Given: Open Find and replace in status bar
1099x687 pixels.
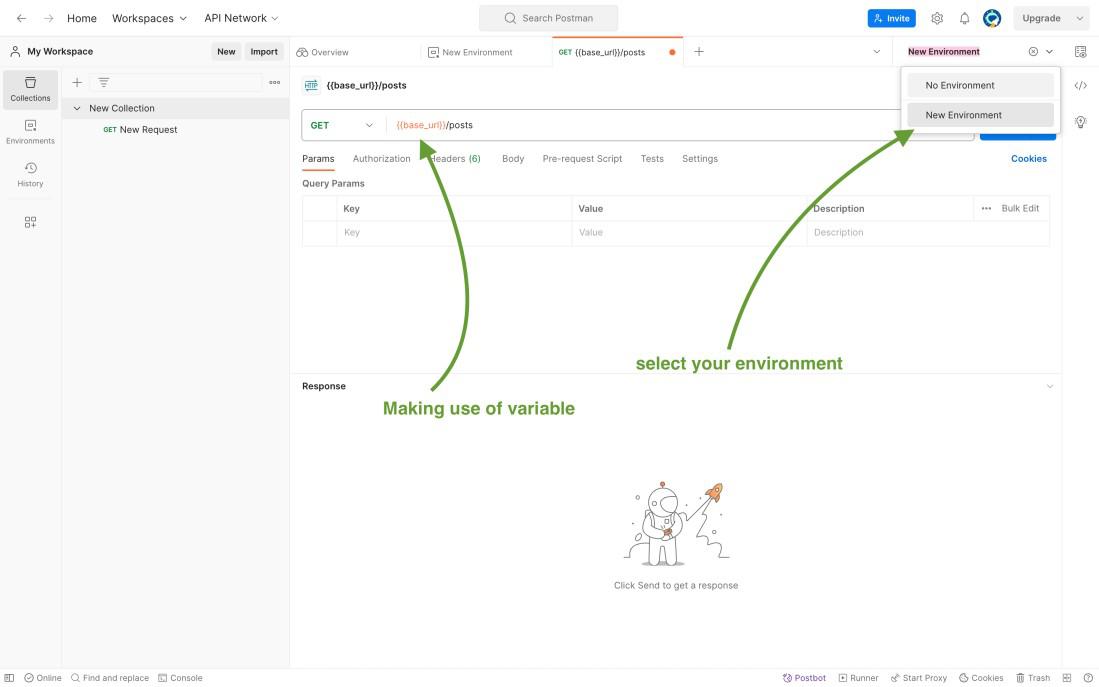Looking at the screenshot, I should pos(109,678).
